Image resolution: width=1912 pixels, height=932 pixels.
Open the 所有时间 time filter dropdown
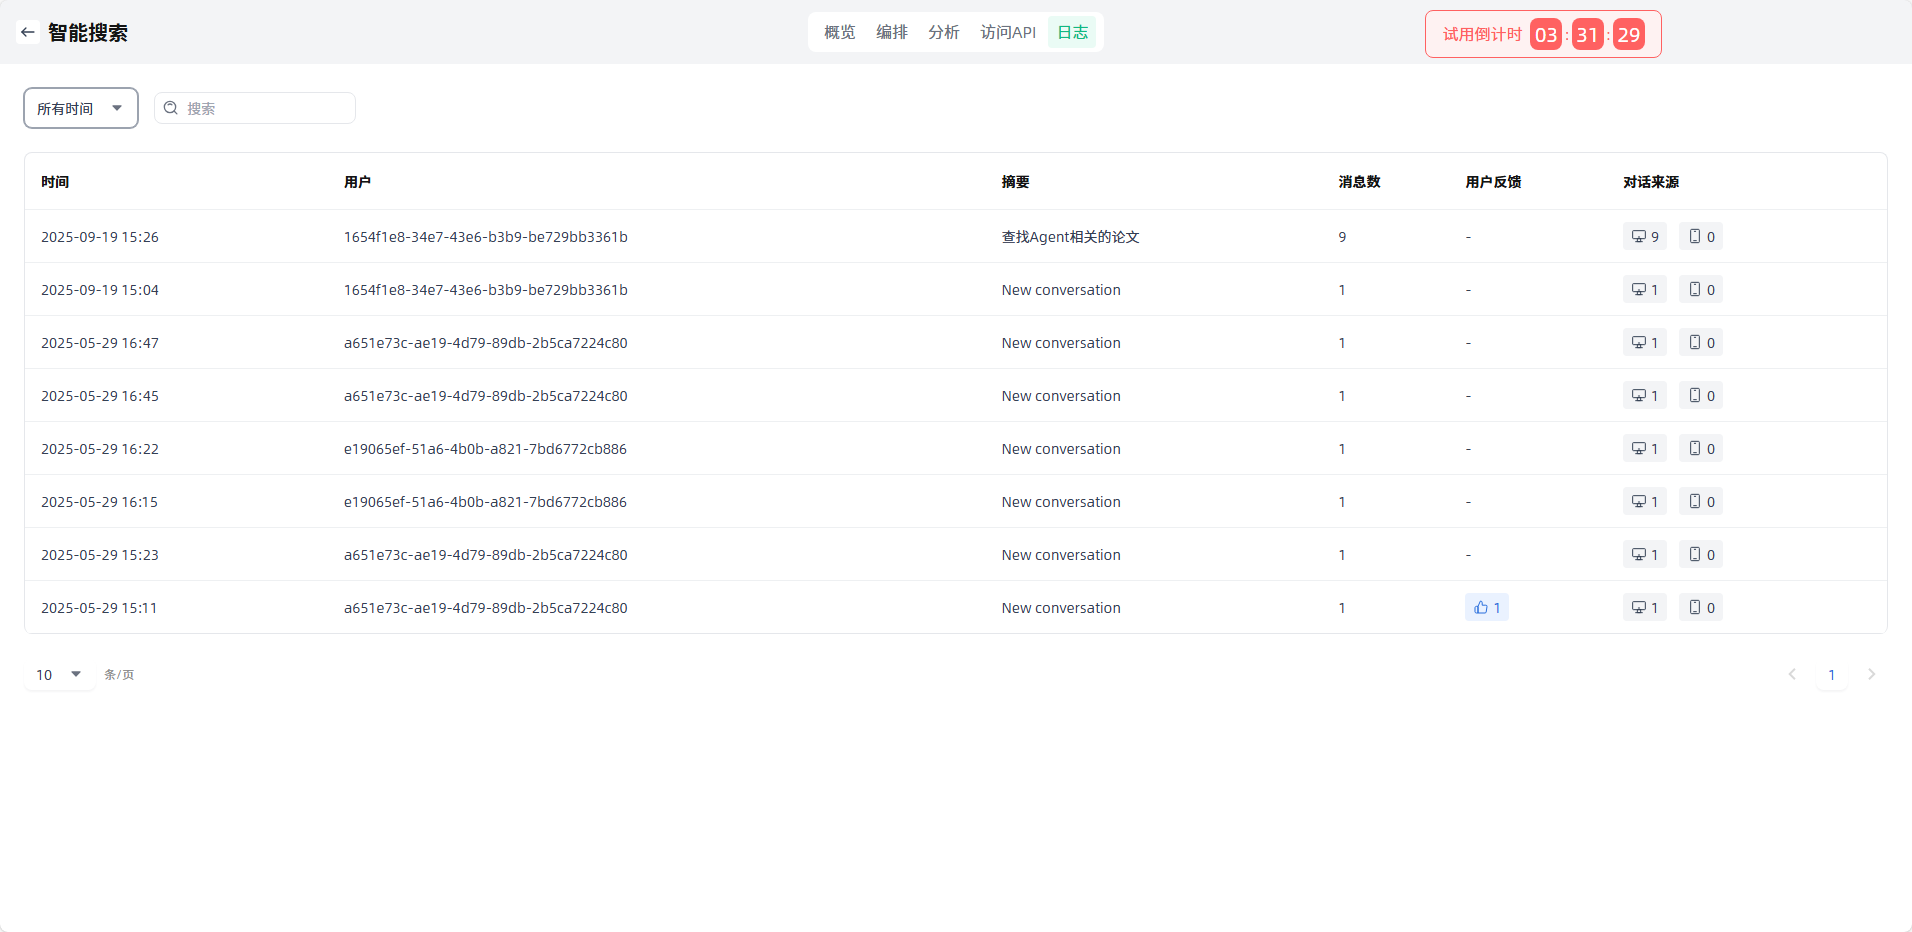[x=80, y=108]
